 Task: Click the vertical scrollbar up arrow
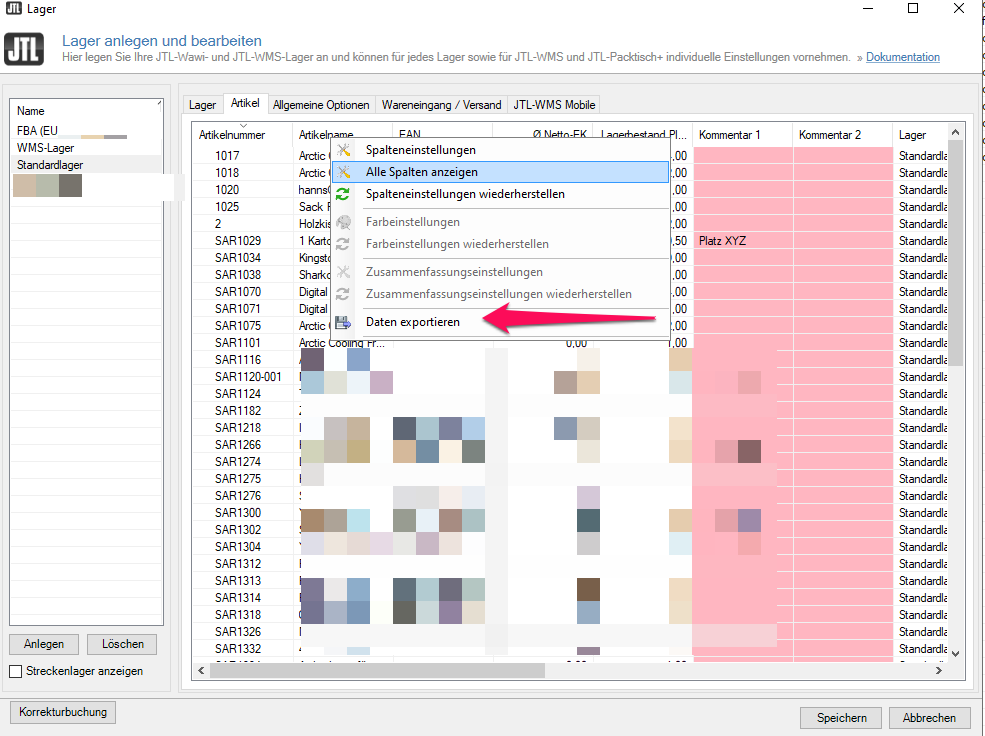(955, 133)
